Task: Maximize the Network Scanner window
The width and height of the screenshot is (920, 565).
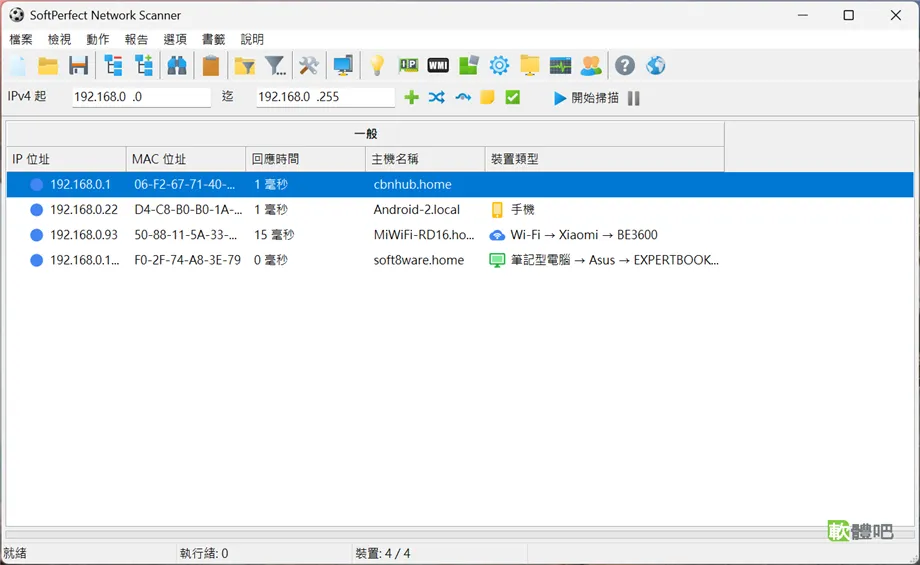Action: 848,15
